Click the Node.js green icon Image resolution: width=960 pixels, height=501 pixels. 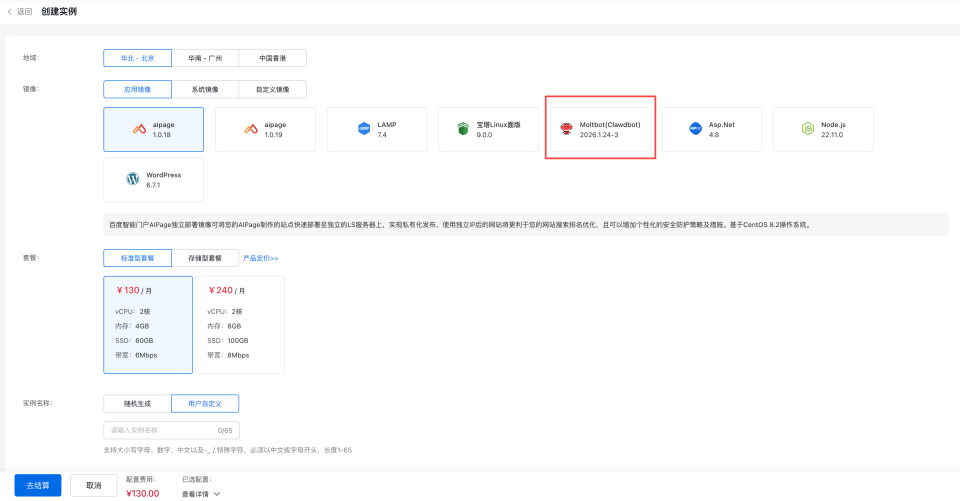pos(808,129)
